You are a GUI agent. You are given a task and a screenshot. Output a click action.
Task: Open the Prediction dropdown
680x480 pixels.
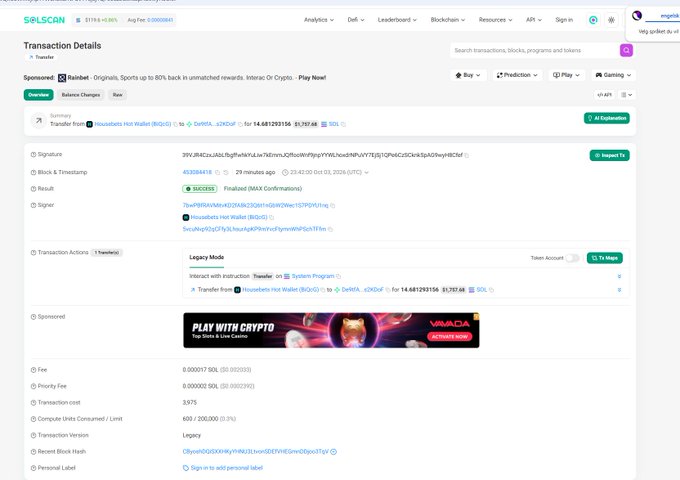pyautogui.click(x=517, y=75)
